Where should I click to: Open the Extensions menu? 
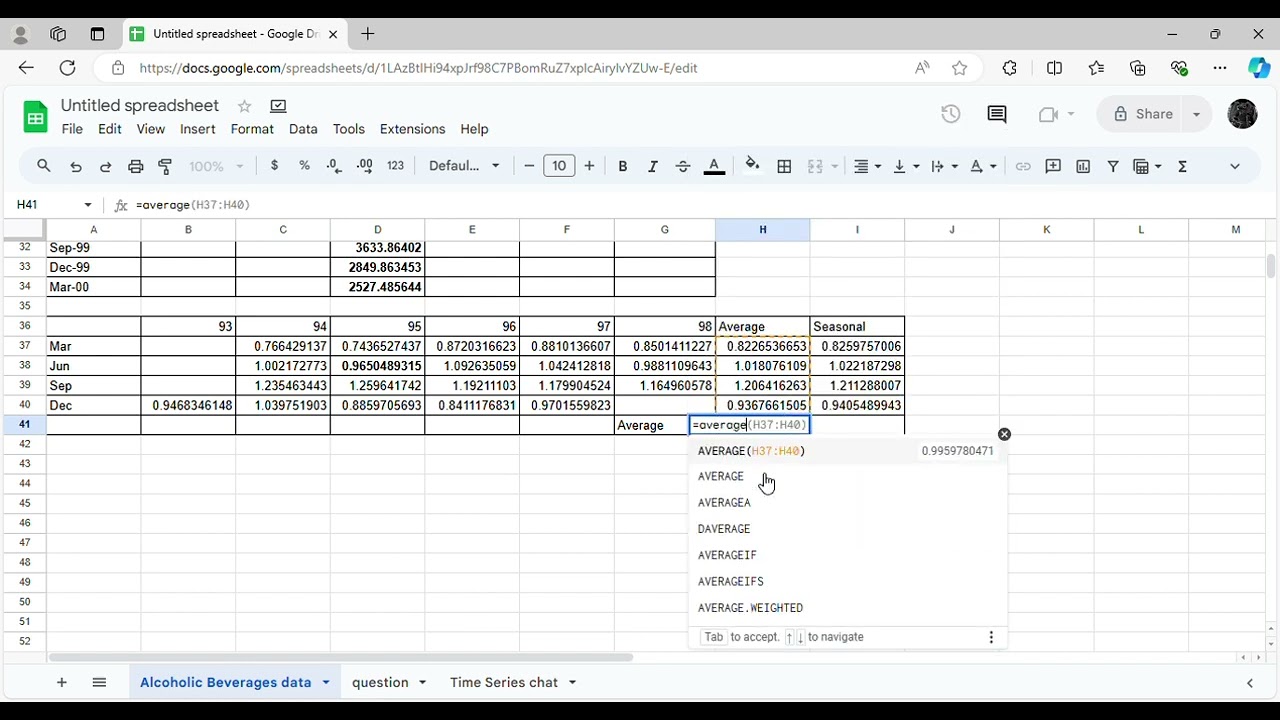click(x=412, y=129)
